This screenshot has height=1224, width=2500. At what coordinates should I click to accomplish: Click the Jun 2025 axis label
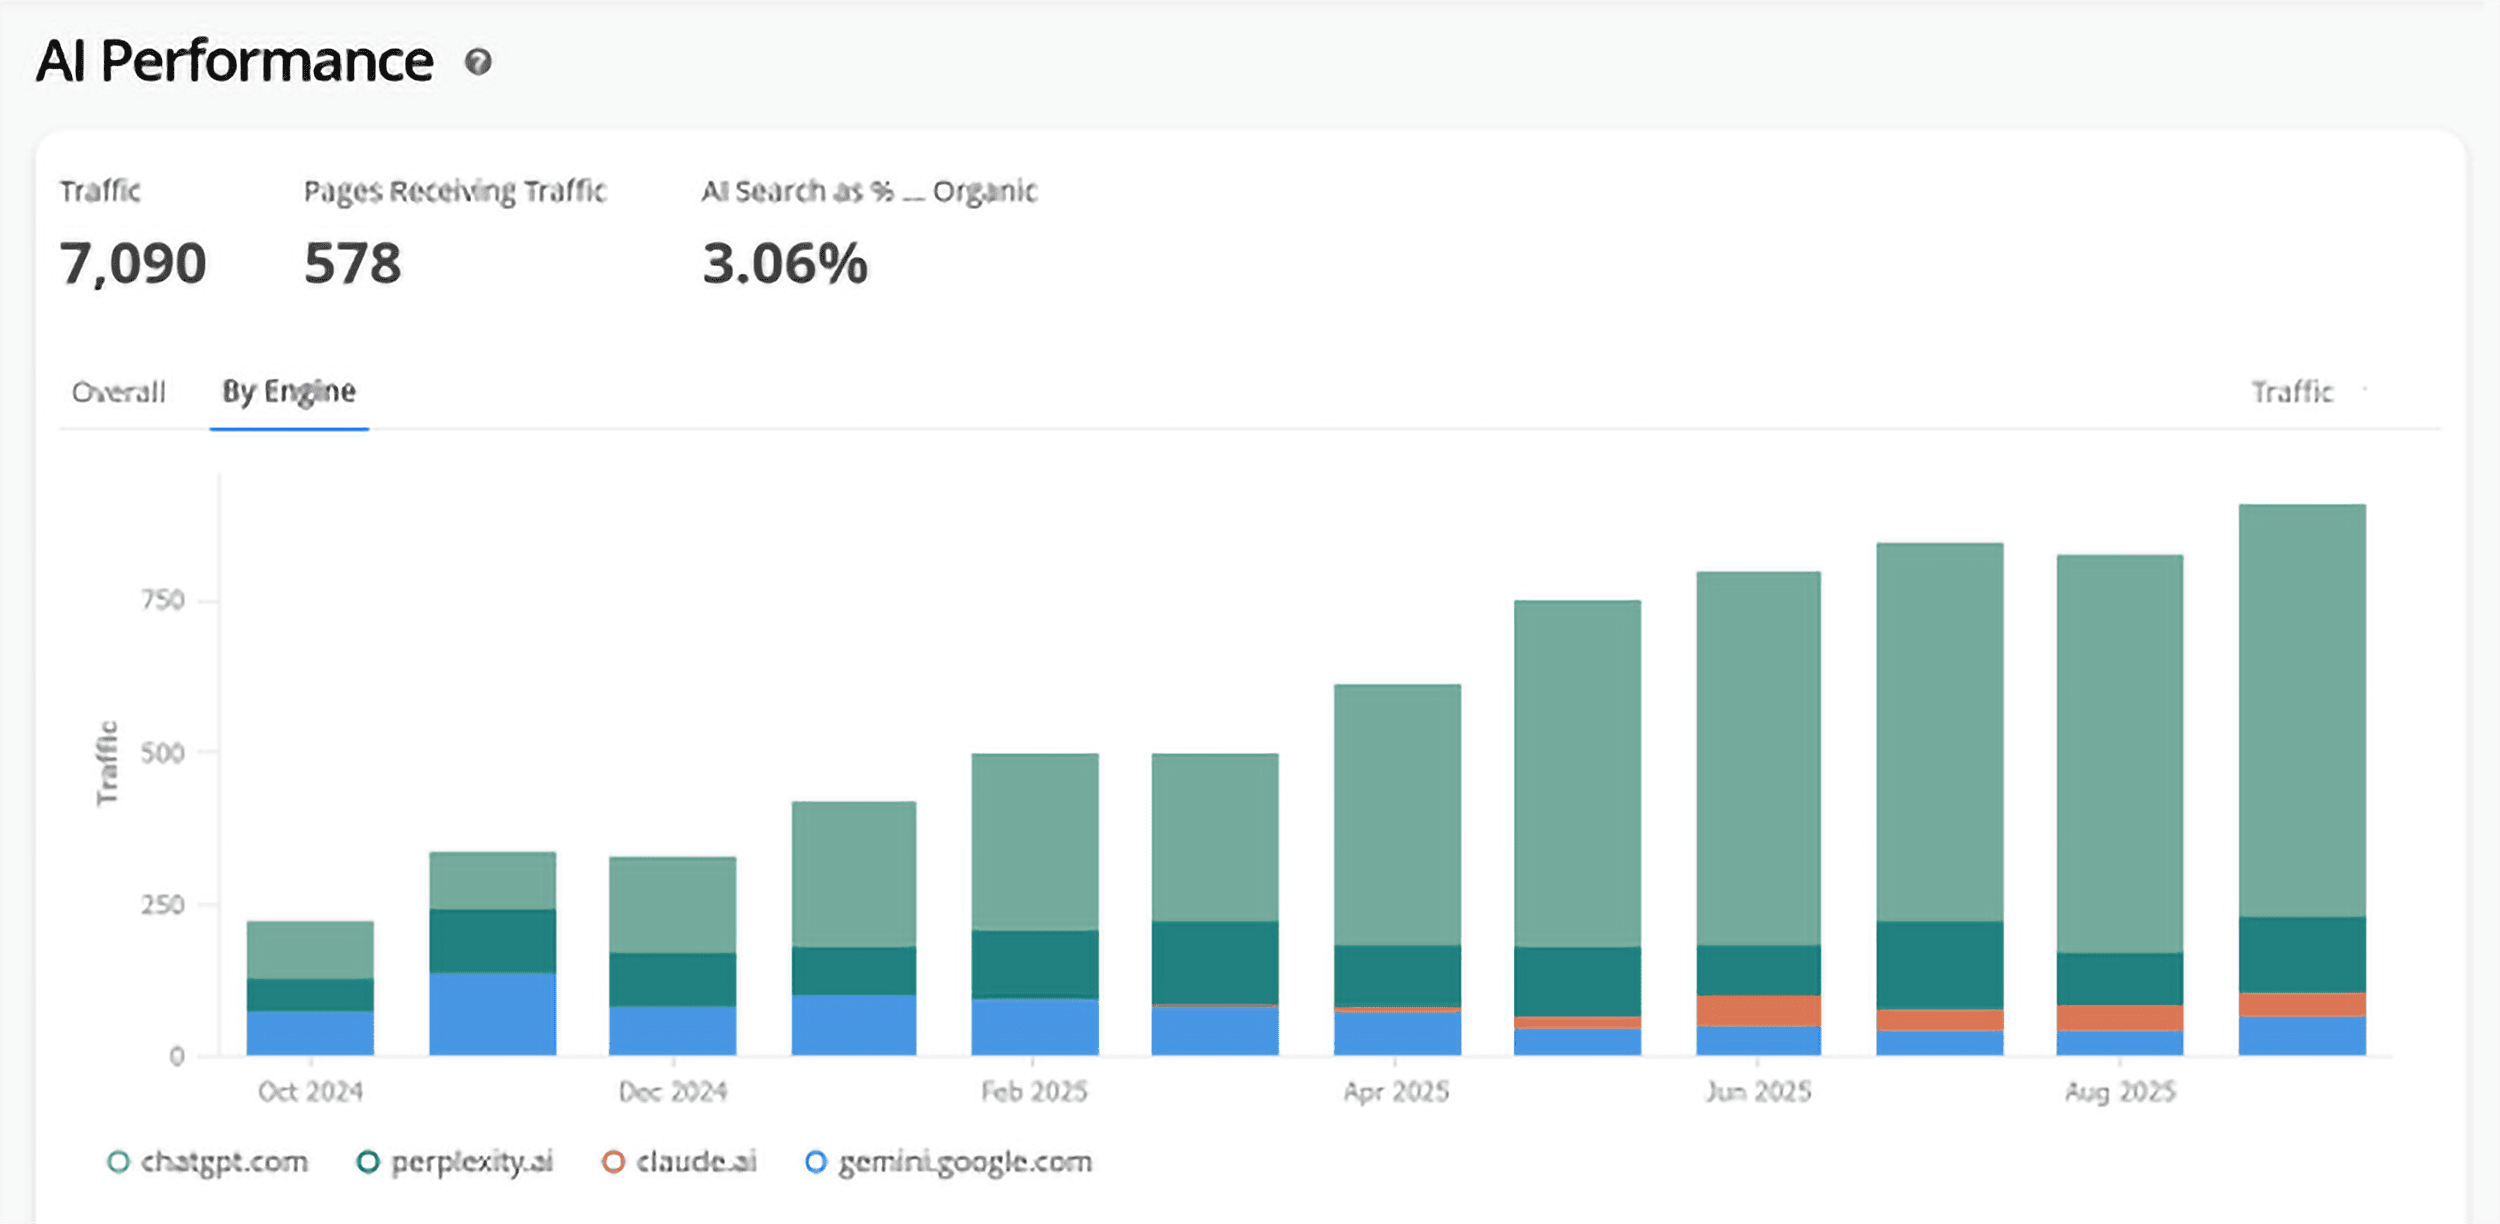coord(1759,1091)
